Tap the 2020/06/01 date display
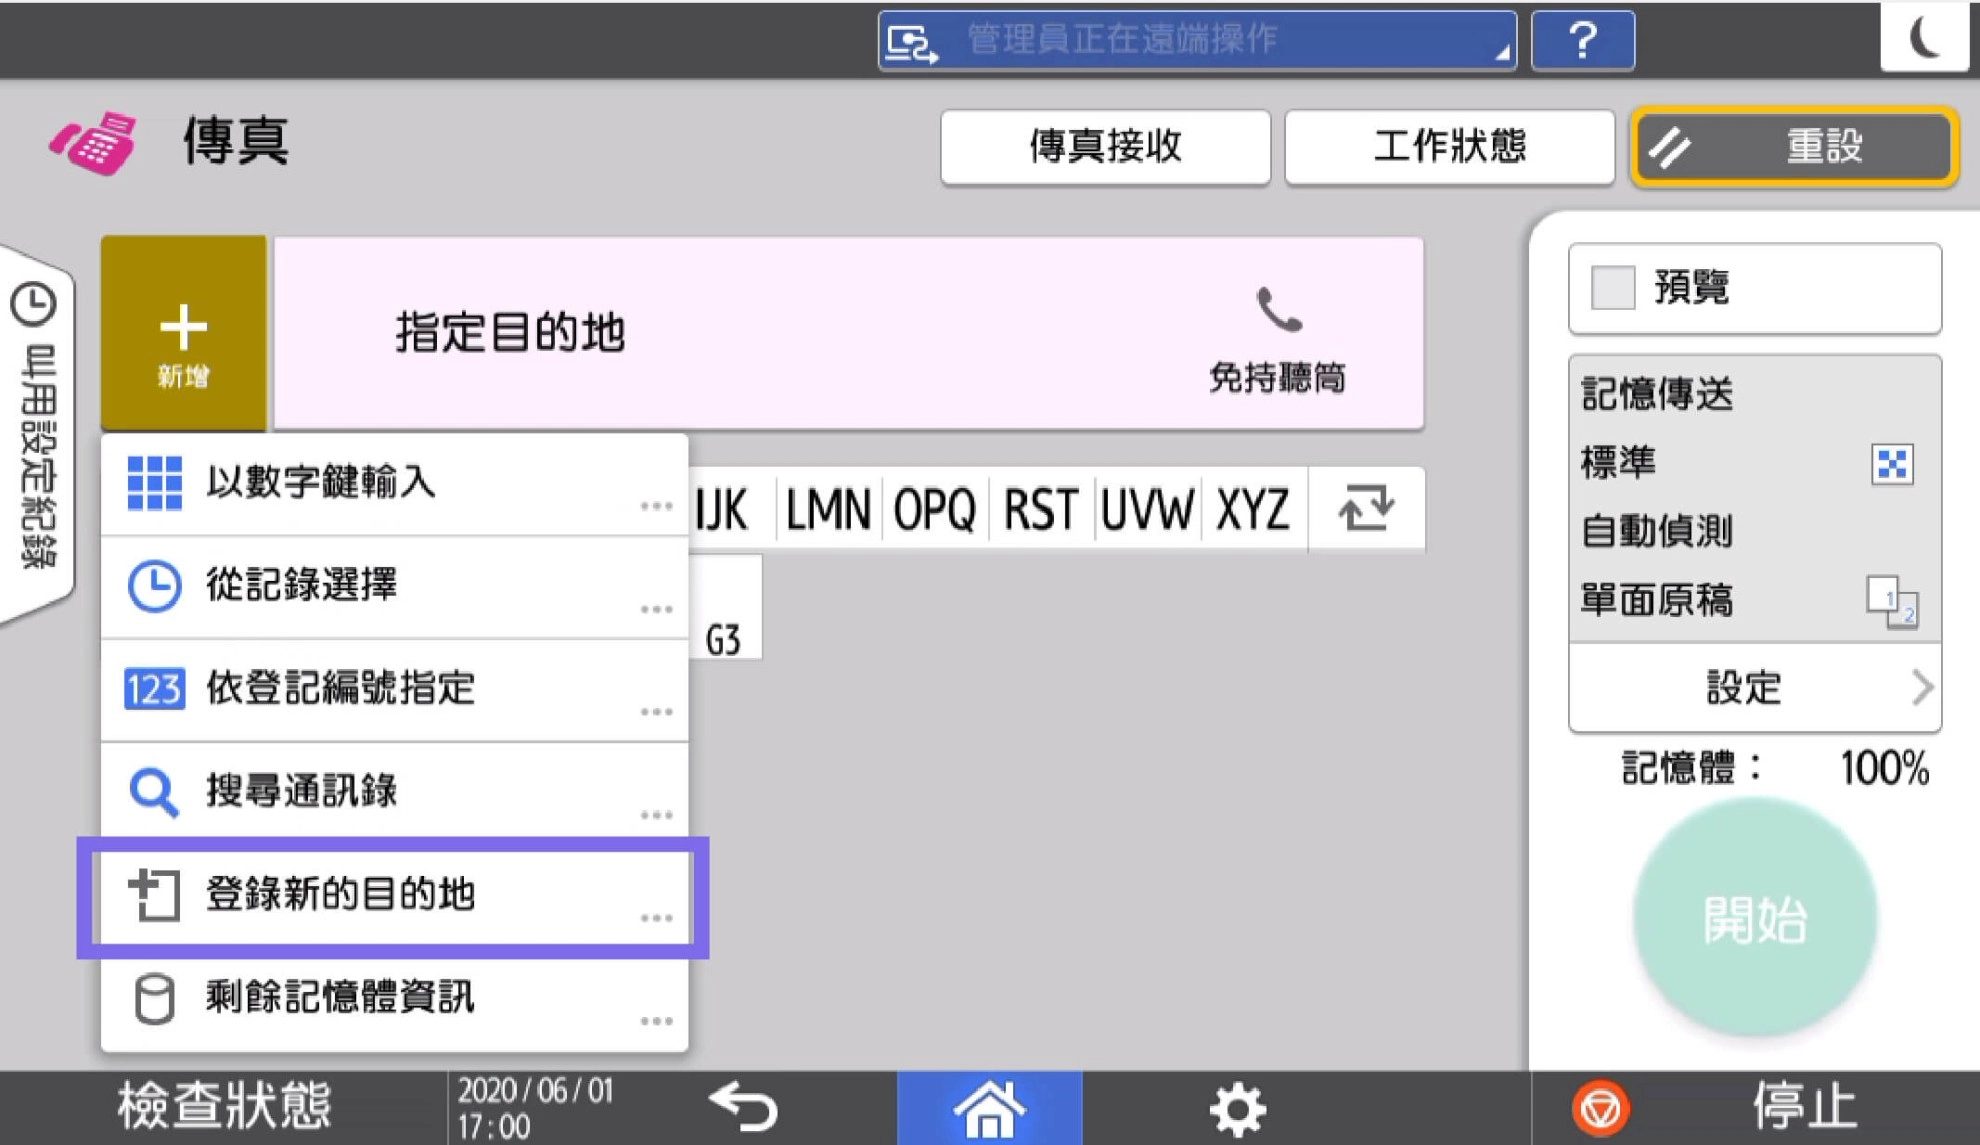 535,1090
